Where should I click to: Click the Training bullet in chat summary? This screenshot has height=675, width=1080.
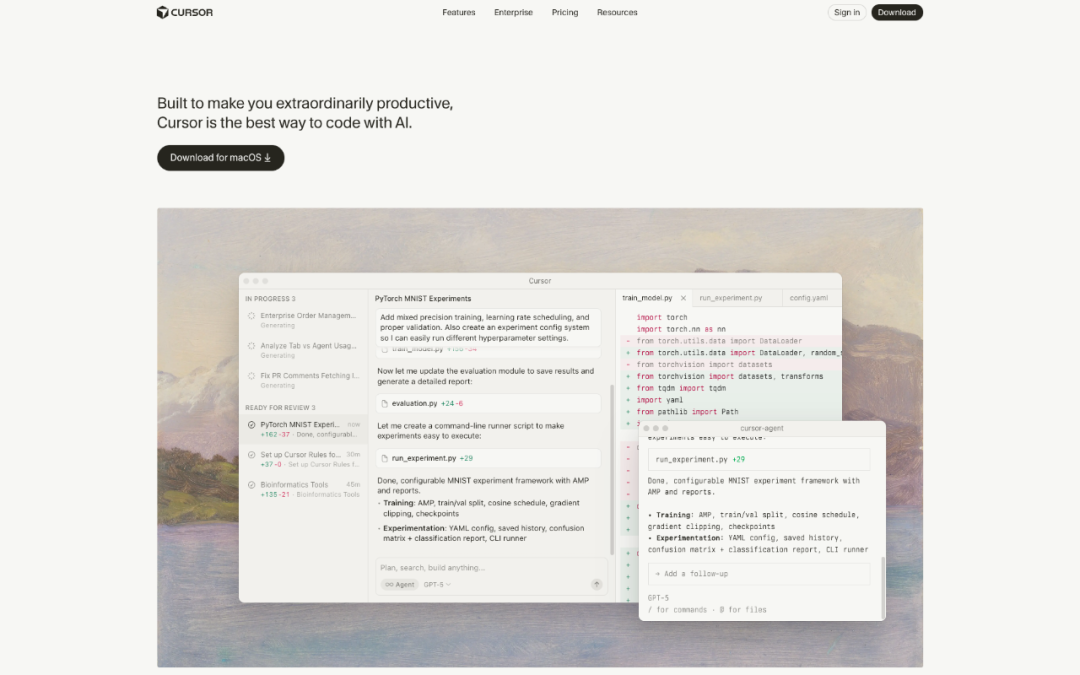[x=481, y=508]
